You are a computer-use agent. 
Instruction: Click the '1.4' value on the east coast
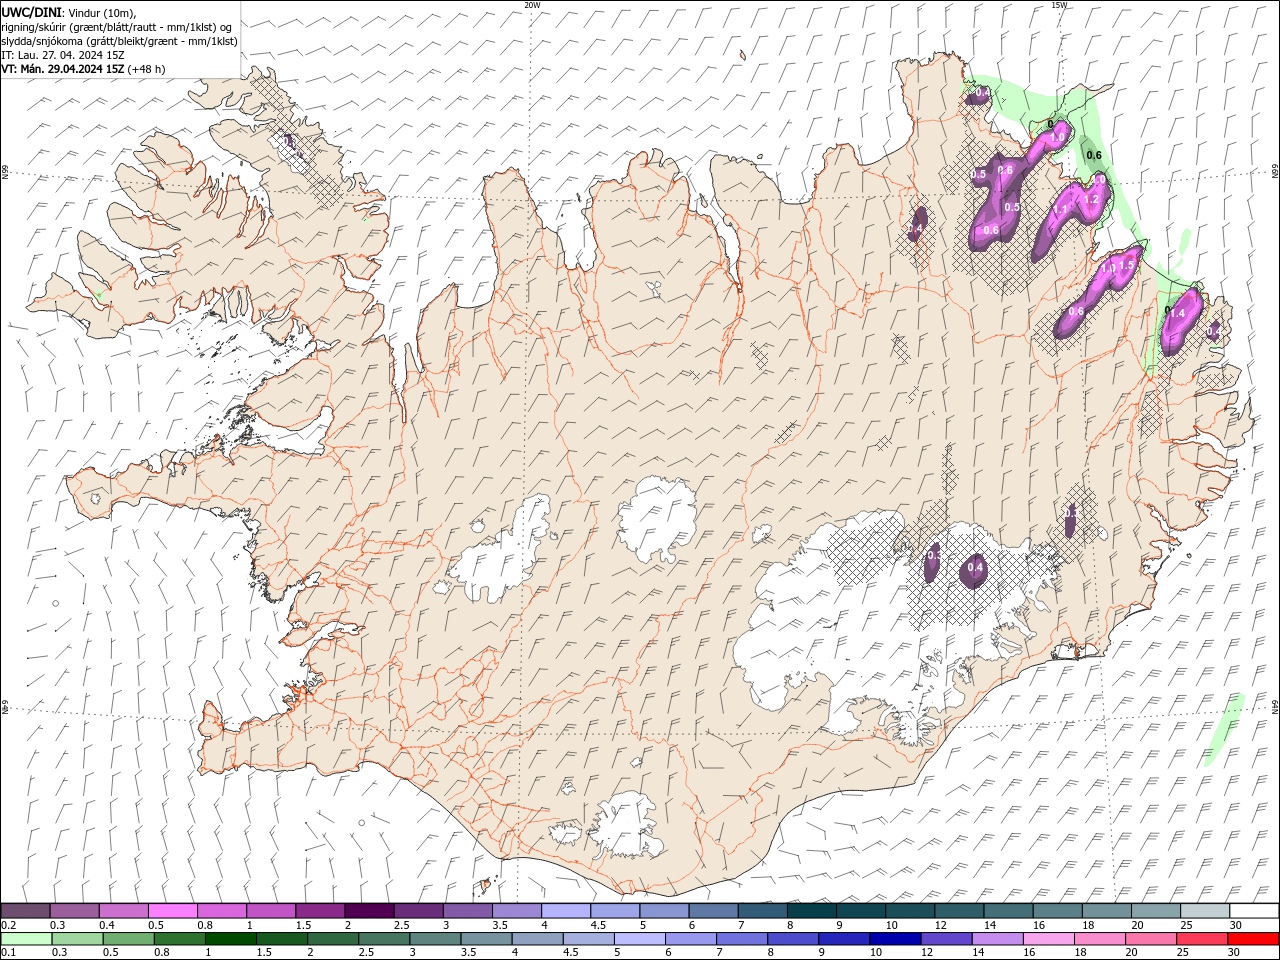click(1176, 313)
